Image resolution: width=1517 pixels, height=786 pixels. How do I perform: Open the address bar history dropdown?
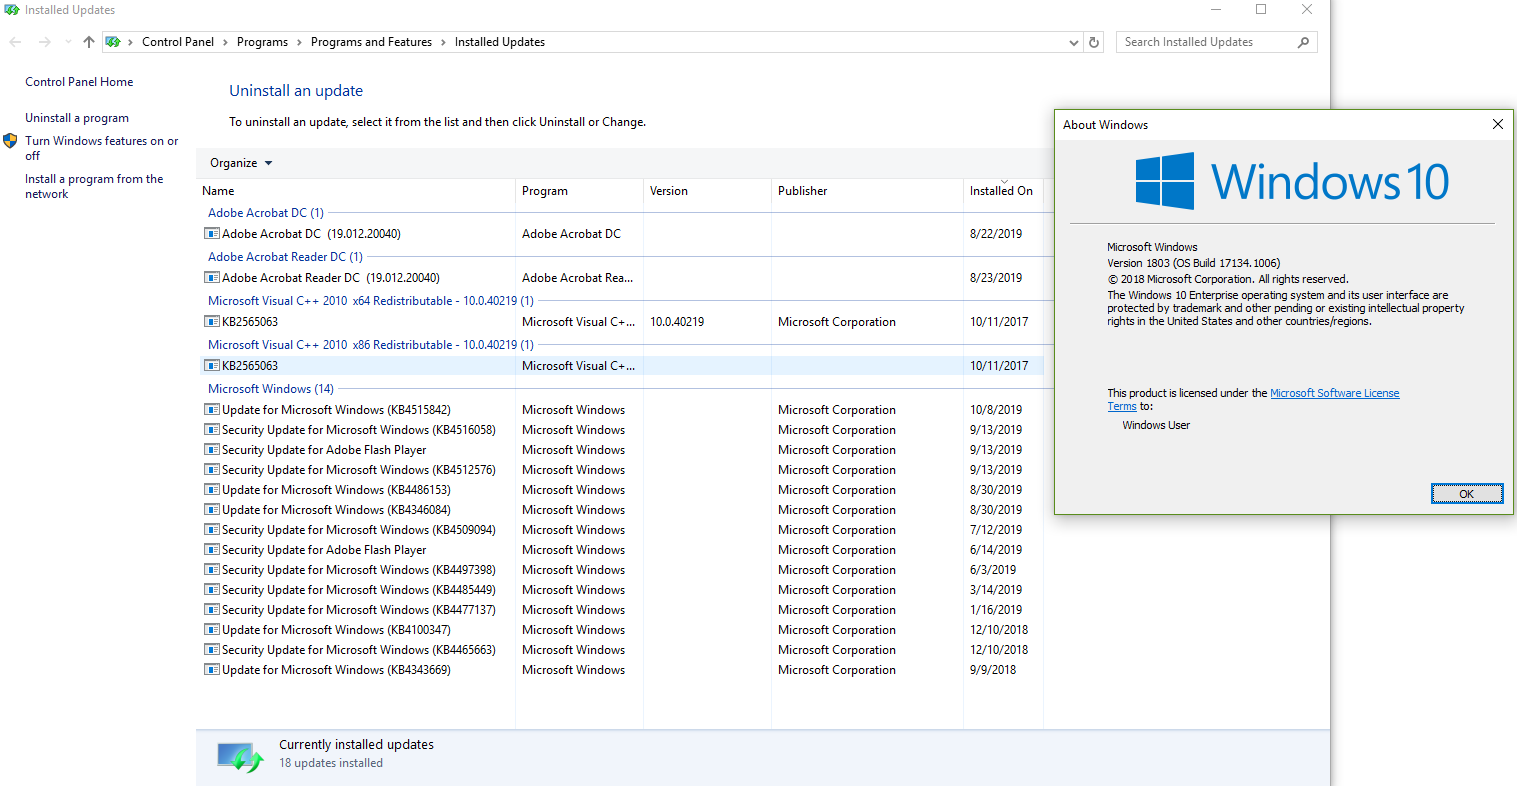pos(1074,42)
